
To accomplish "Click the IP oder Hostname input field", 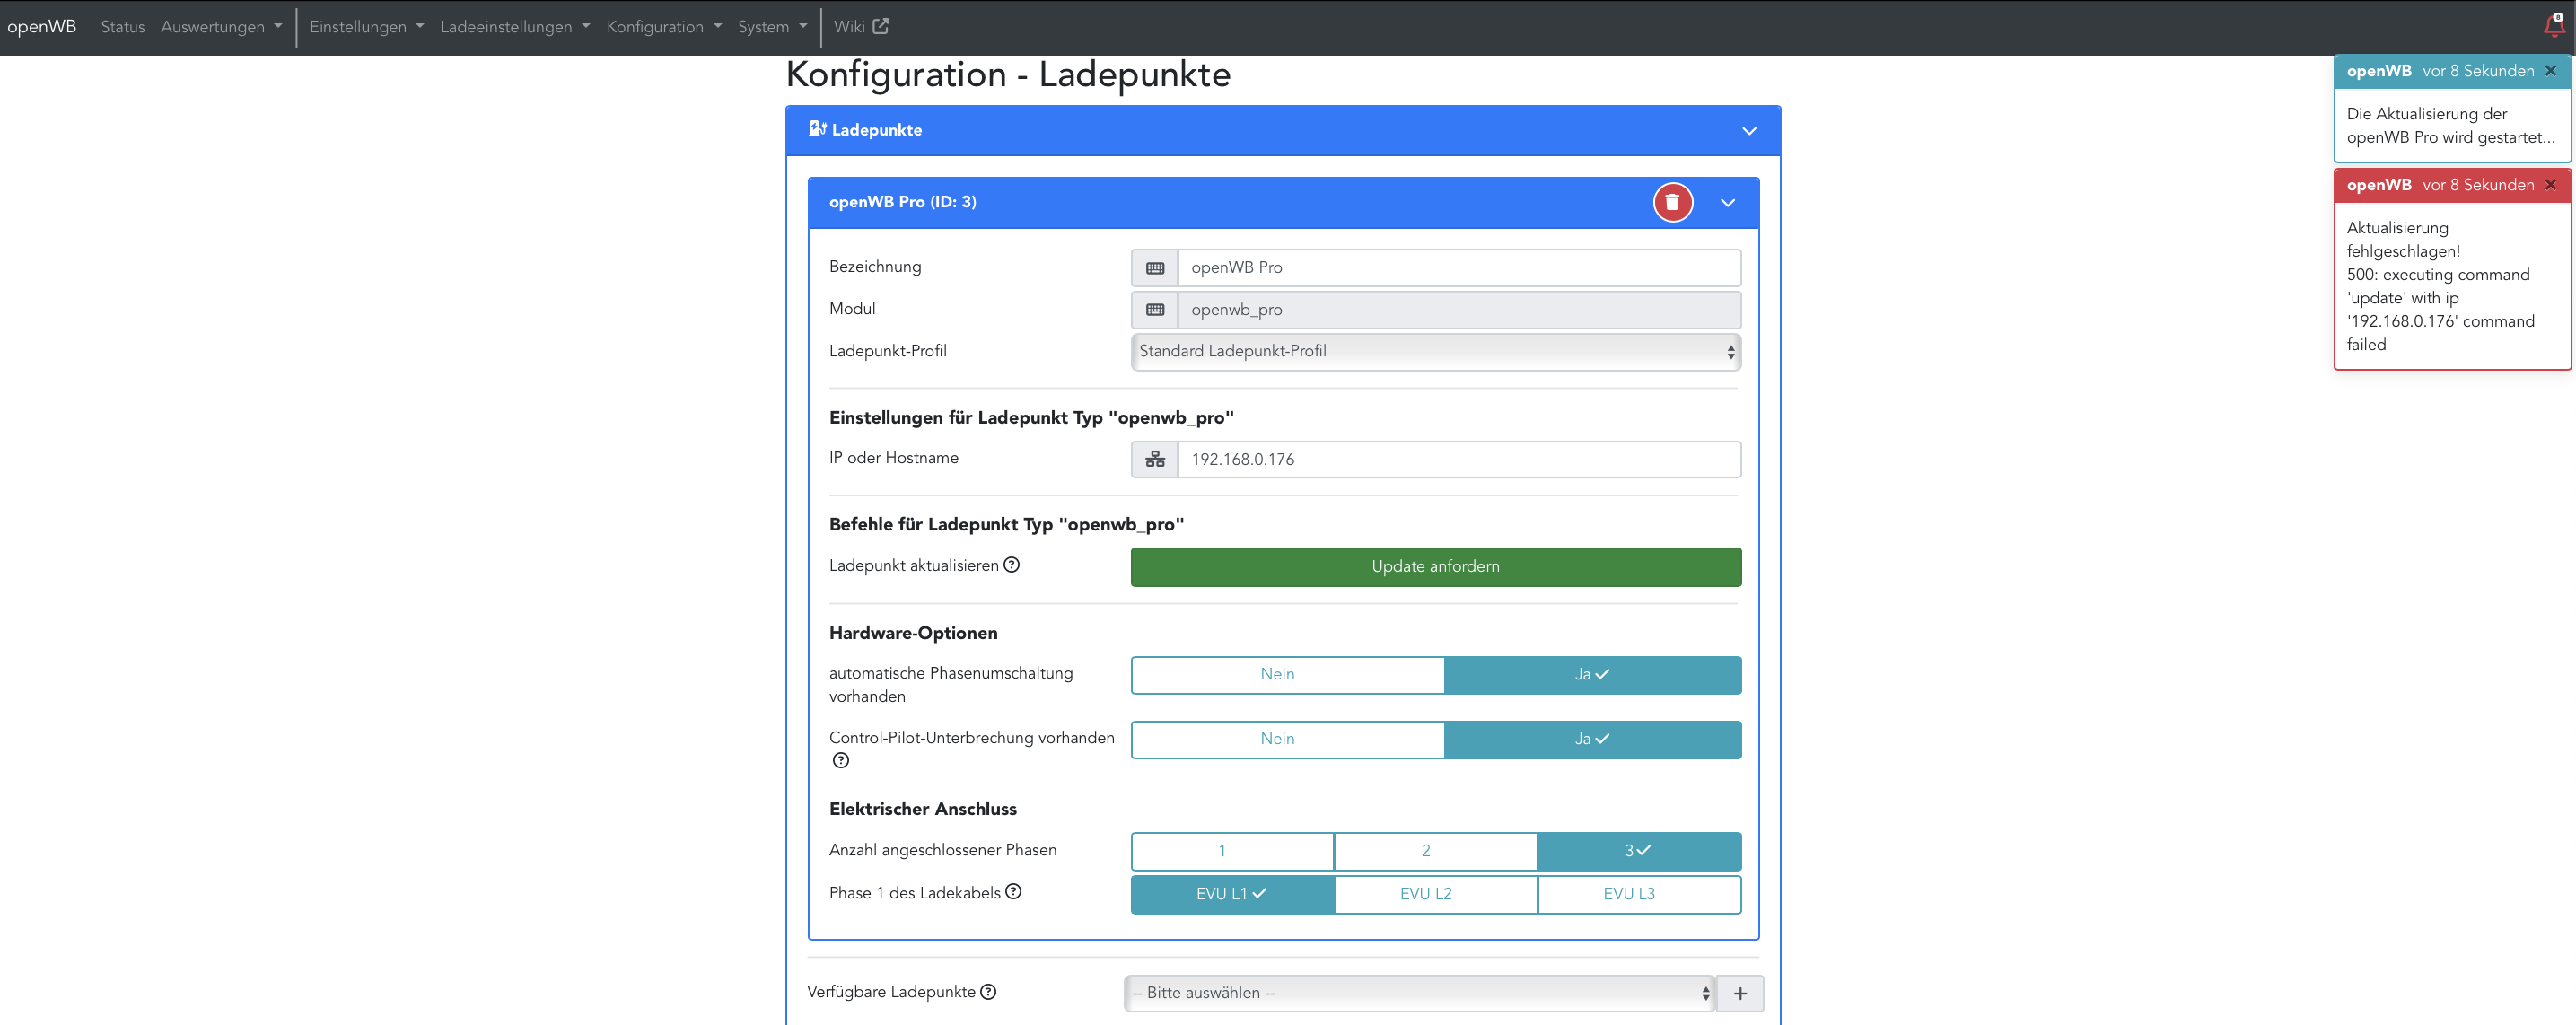I will click(x=1458, y=460).
